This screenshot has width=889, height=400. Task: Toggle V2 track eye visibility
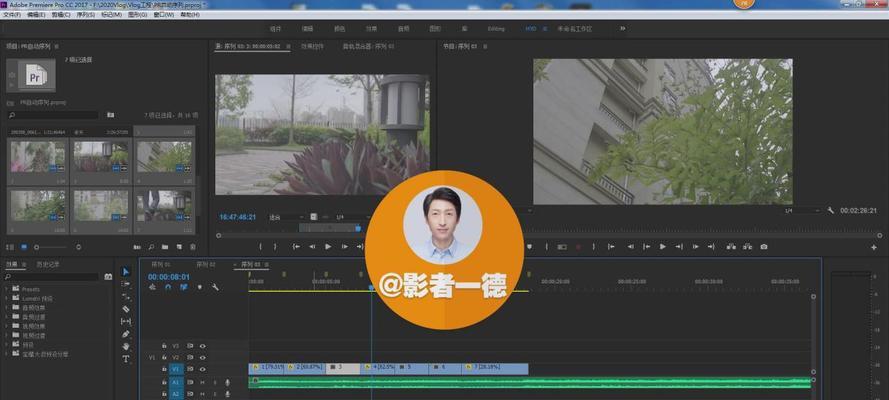(x=202, y=358)
